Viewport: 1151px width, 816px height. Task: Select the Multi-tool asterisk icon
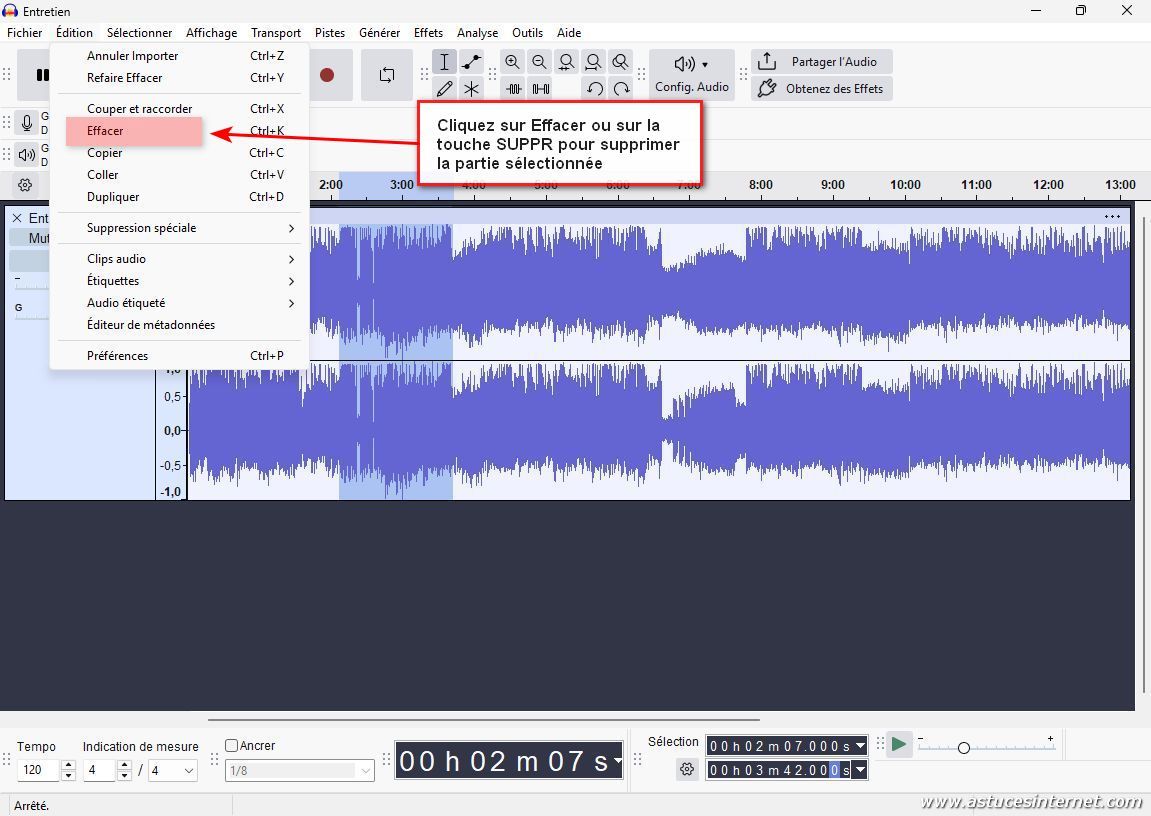pos(471,89)
